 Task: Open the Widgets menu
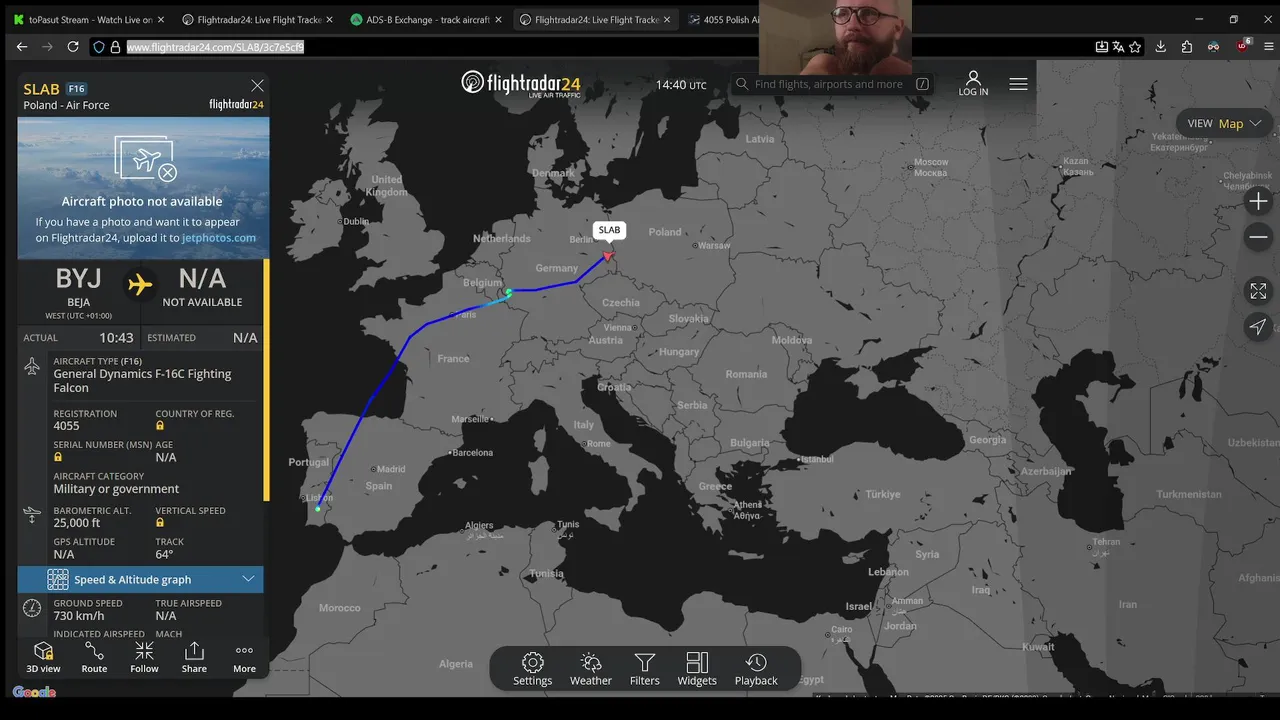pyautogui.click(x=697, y=669)
